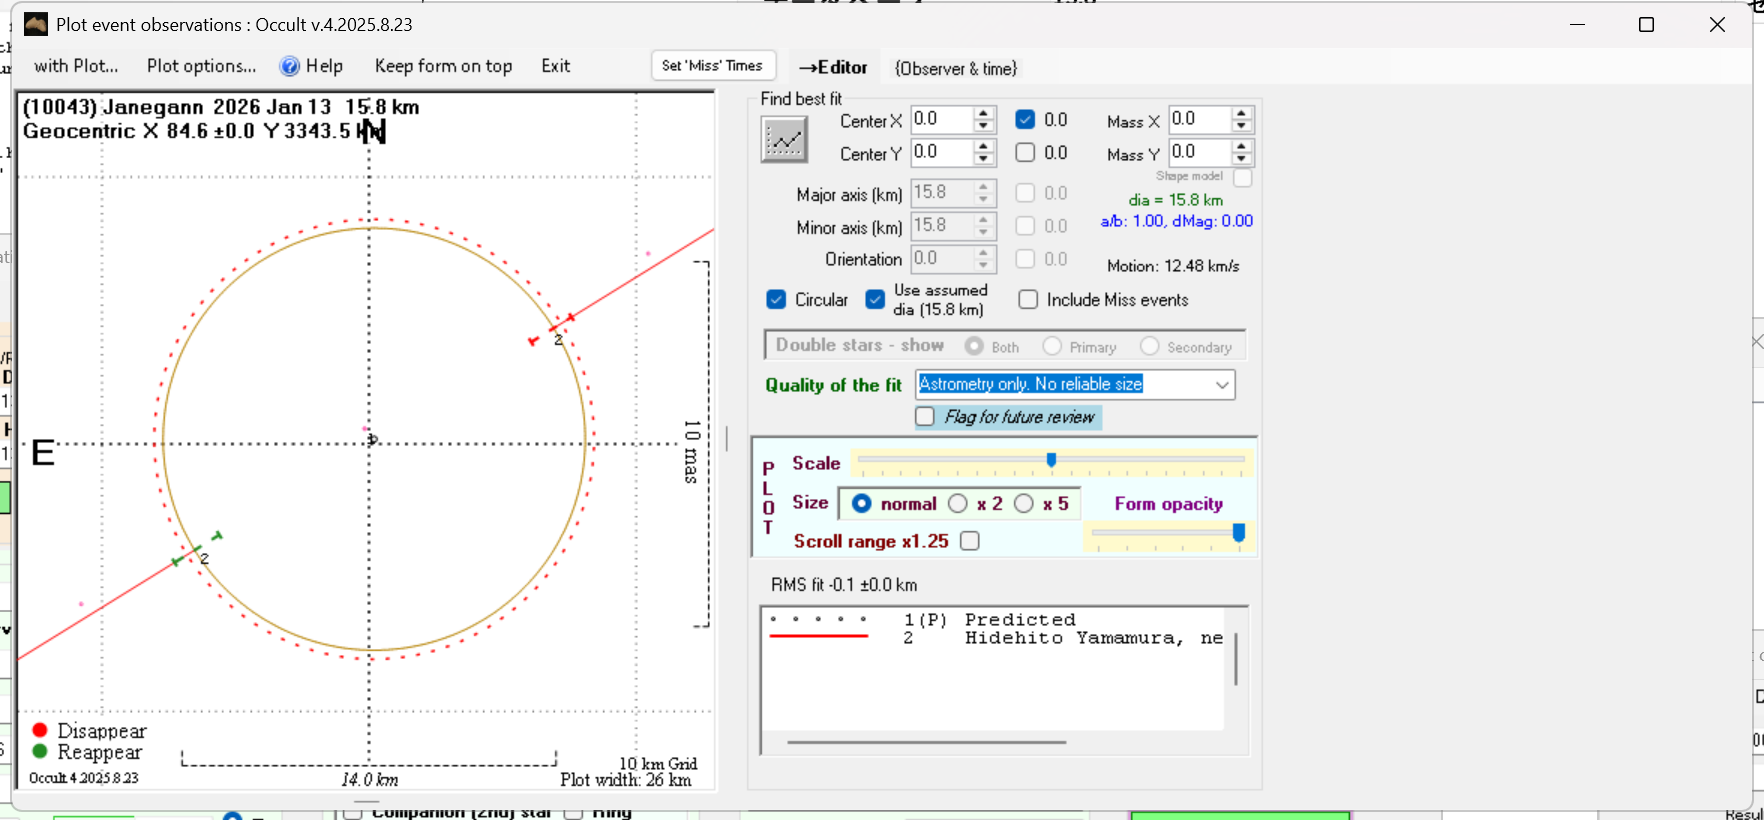Image resolution: width=1764 pixels, height=820 pixels.
Task: Increase Mass X value using up arrow
Action: coord(1241,113)
